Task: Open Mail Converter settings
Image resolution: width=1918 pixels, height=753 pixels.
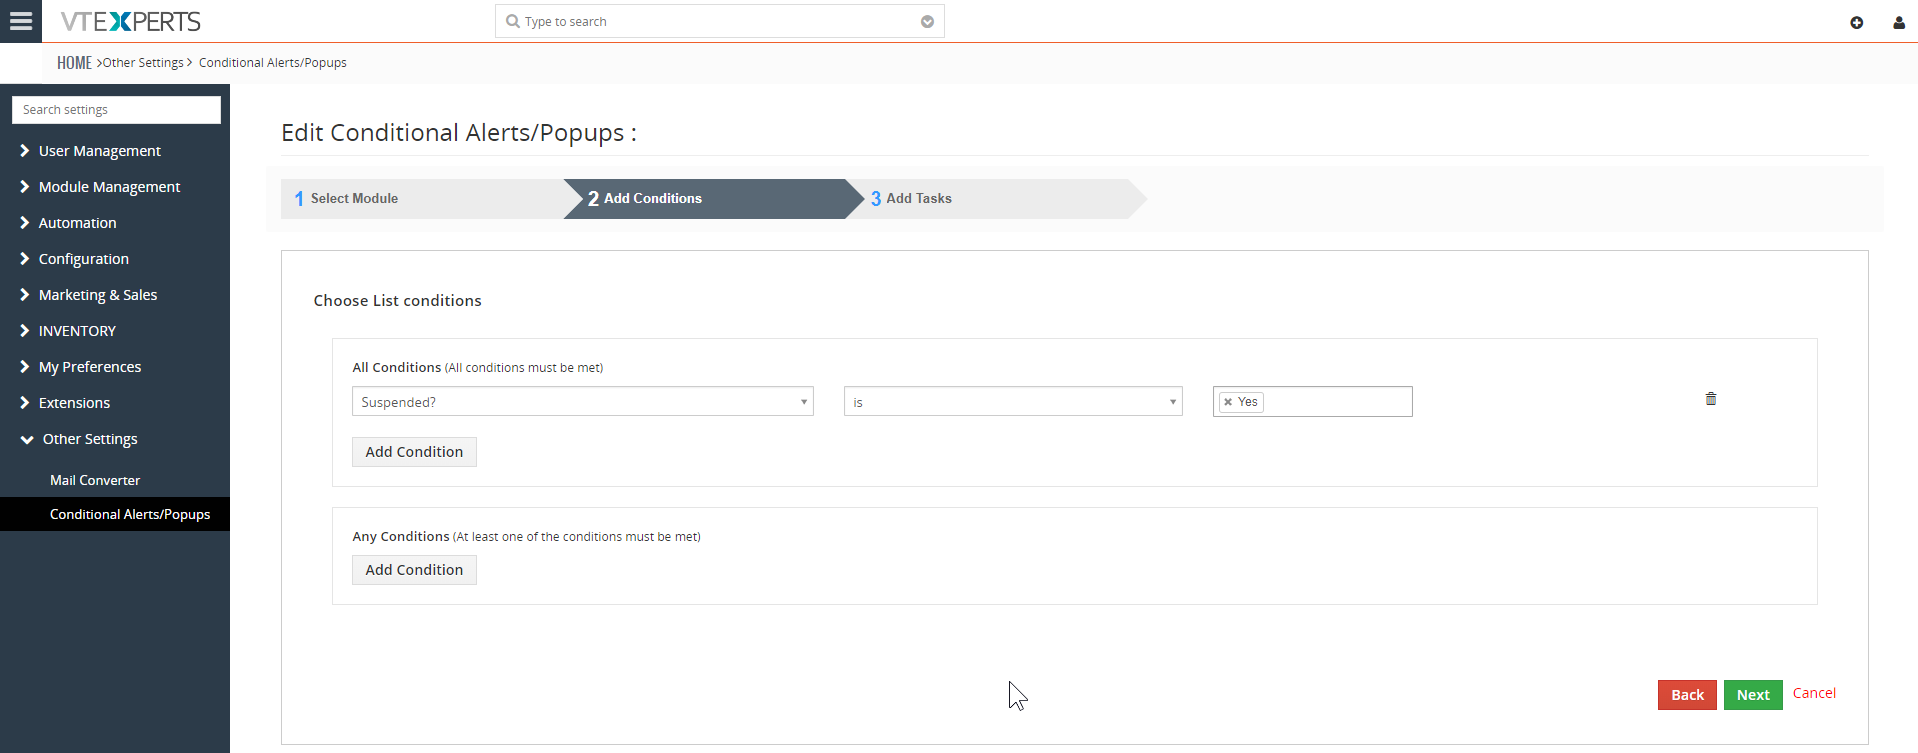Action: coord(95,480)
